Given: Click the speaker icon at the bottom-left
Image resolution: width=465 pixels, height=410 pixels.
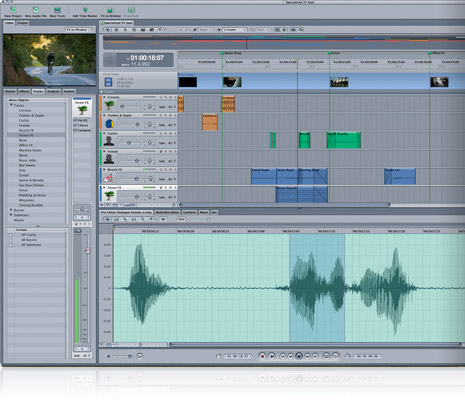Looking at the screenshot, I should click(x=108, y=356).
